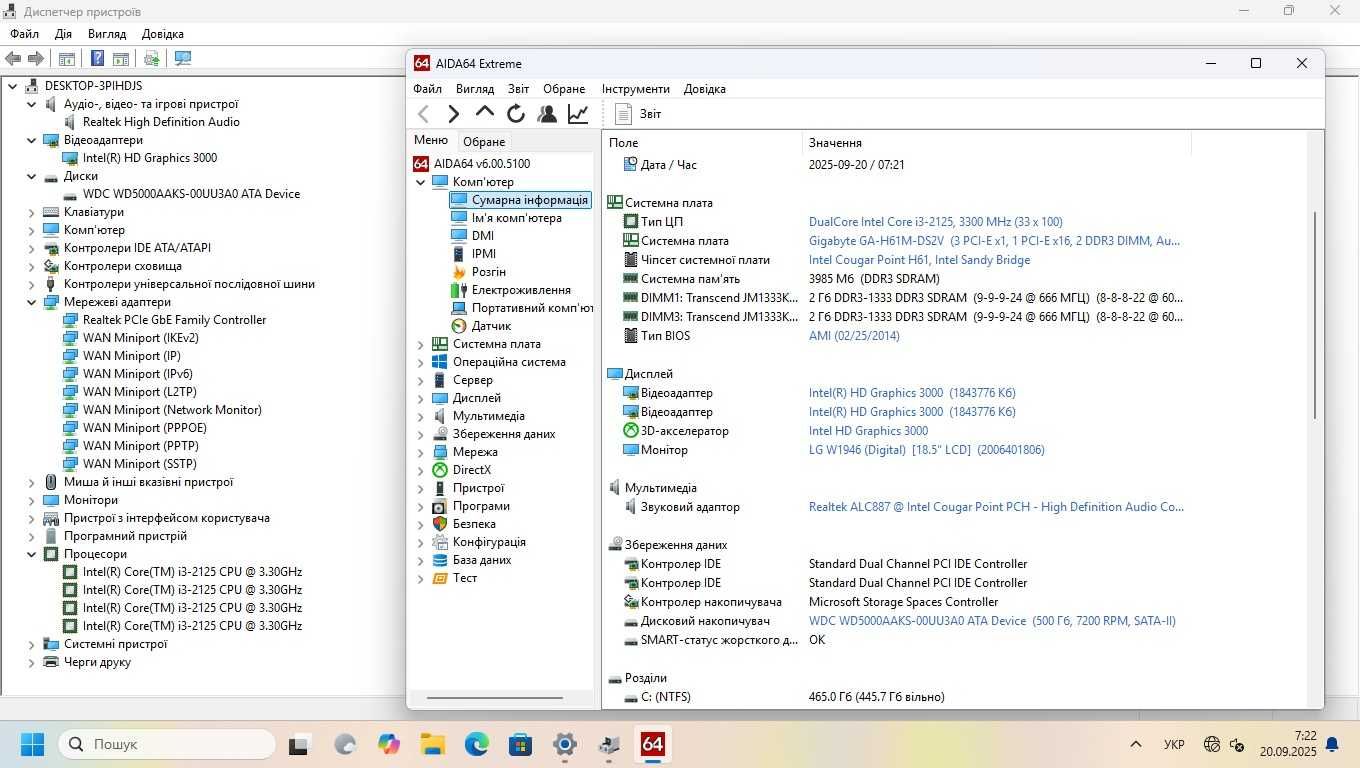Collapse the Комп'ютер tree node
The image size is (1360, 768).
421,182
